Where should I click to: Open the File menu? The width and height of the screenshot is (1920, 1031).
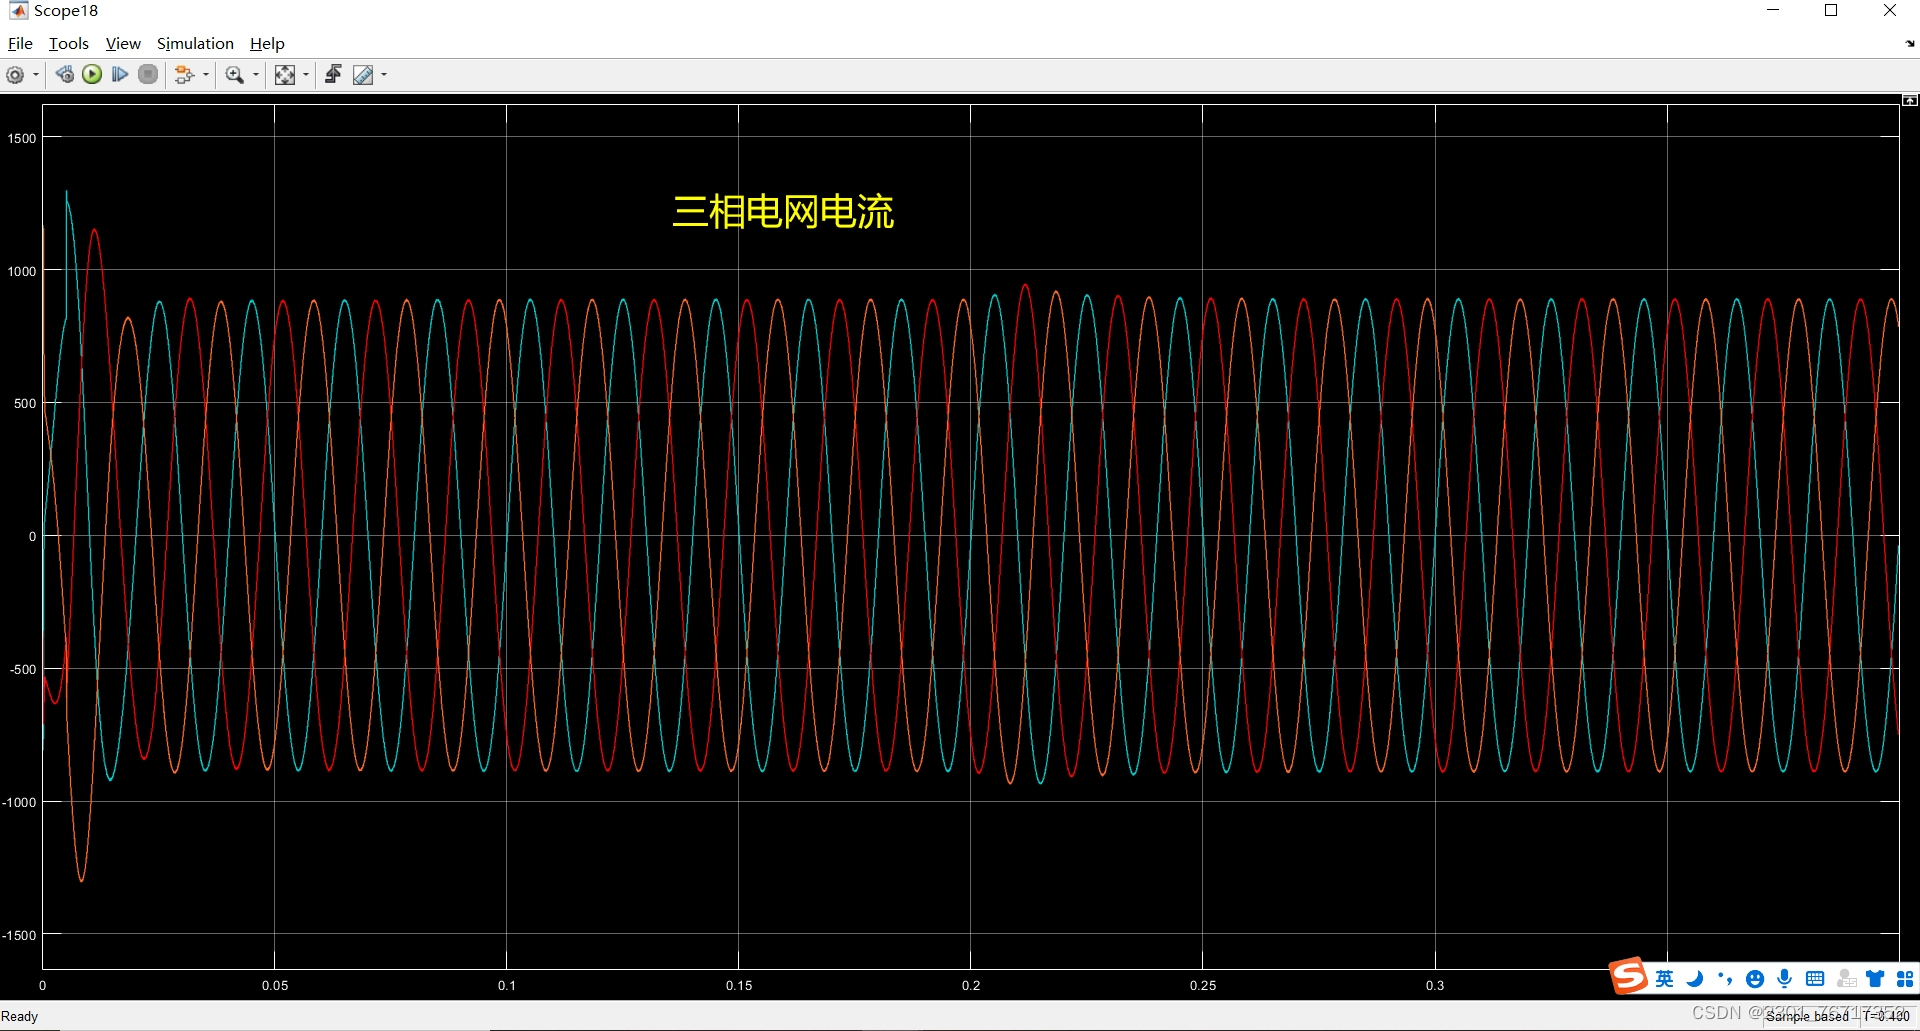20,43
